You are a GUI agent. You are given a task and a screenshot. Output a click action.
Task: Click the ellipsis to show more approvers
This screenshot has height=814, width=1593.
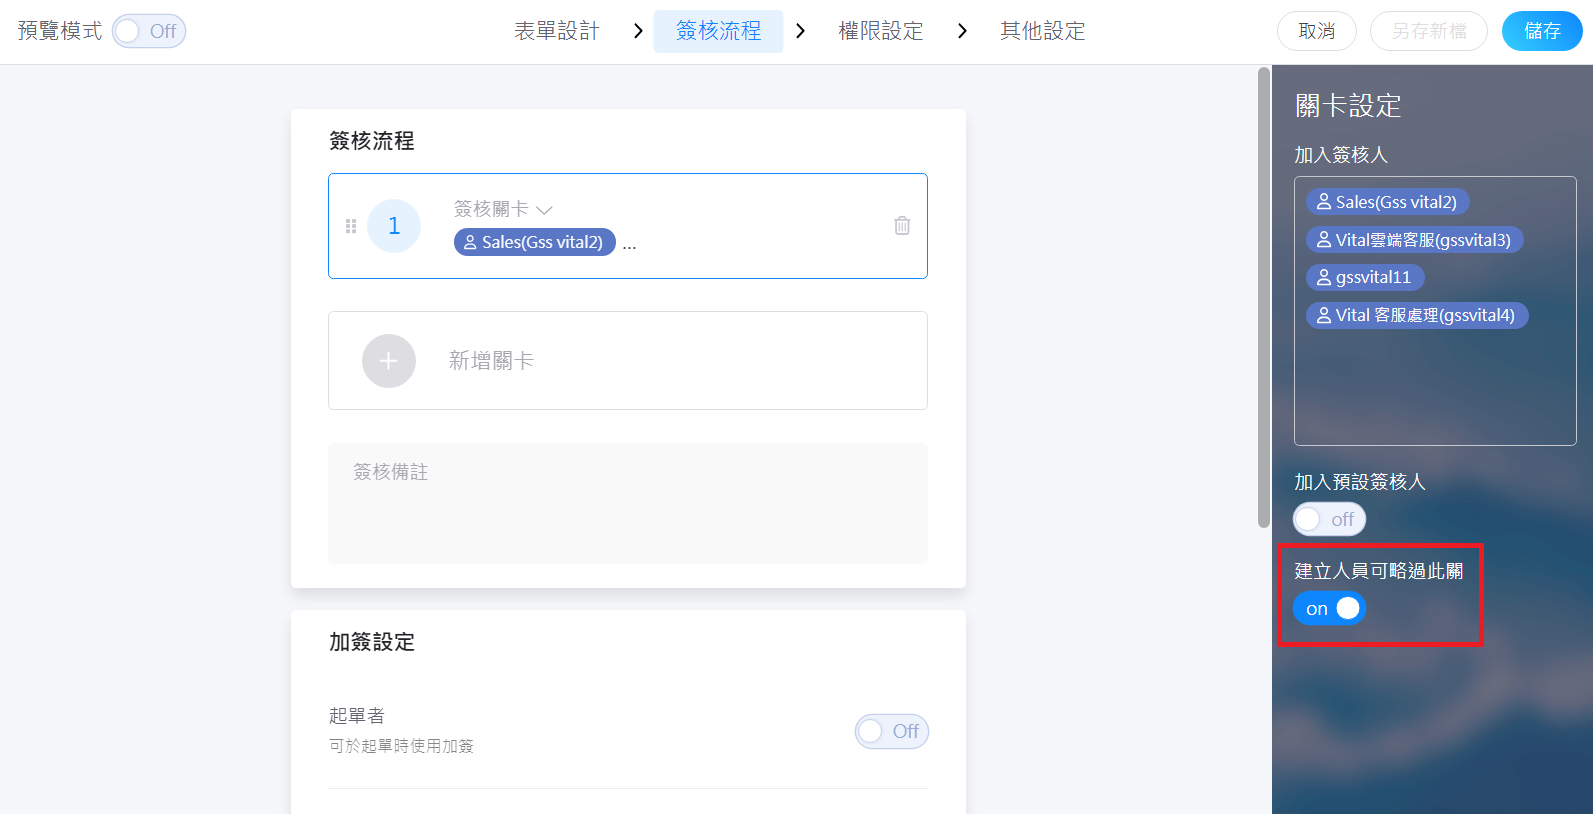[x=629, y=244]
